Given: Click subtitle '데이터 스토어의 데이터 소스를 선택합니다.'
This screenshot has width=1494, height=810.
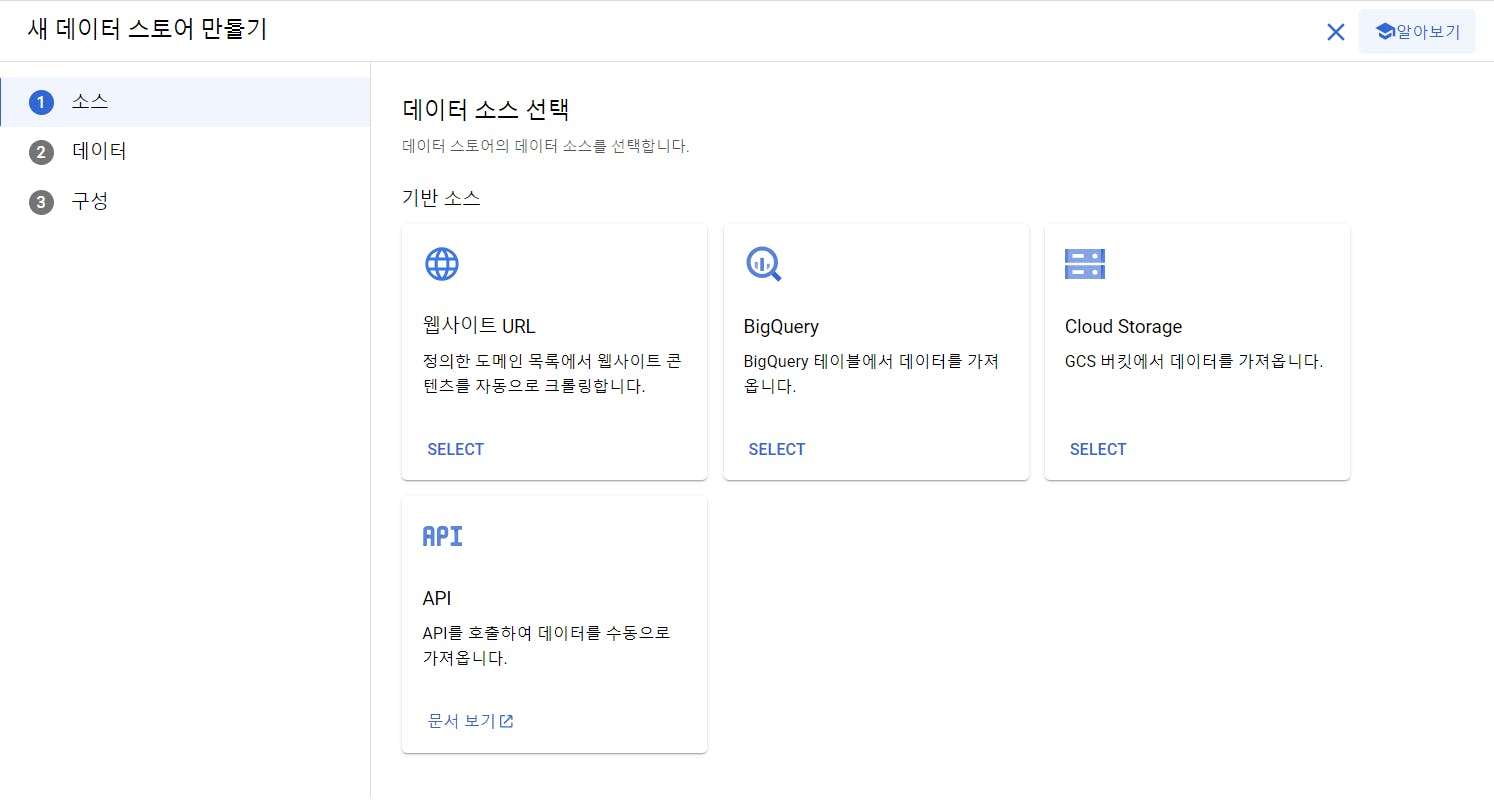Looking at the screenshot, I should pos(546,146).
